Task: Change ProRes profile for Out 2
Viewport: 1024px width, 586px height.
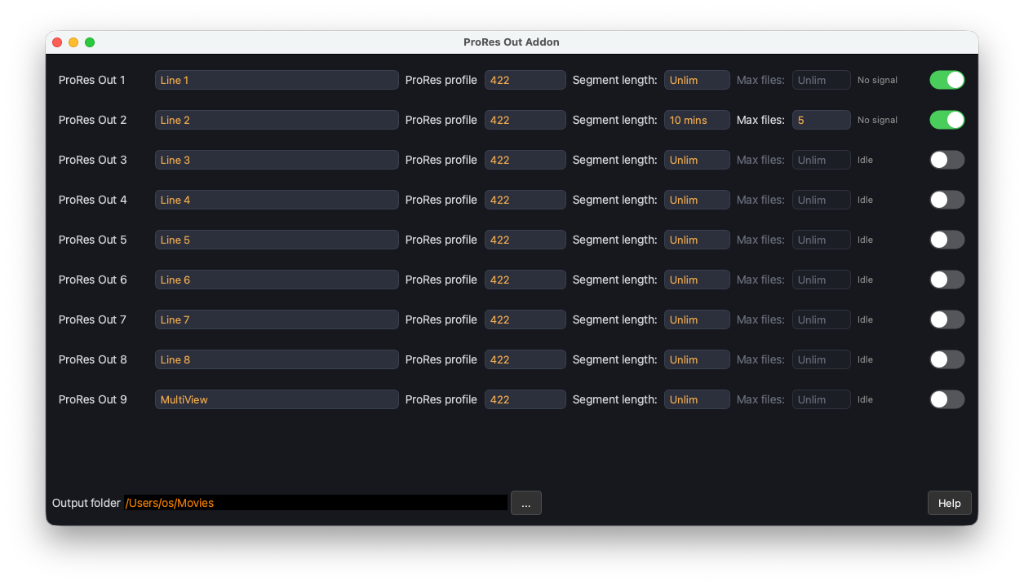Action: 525,120
